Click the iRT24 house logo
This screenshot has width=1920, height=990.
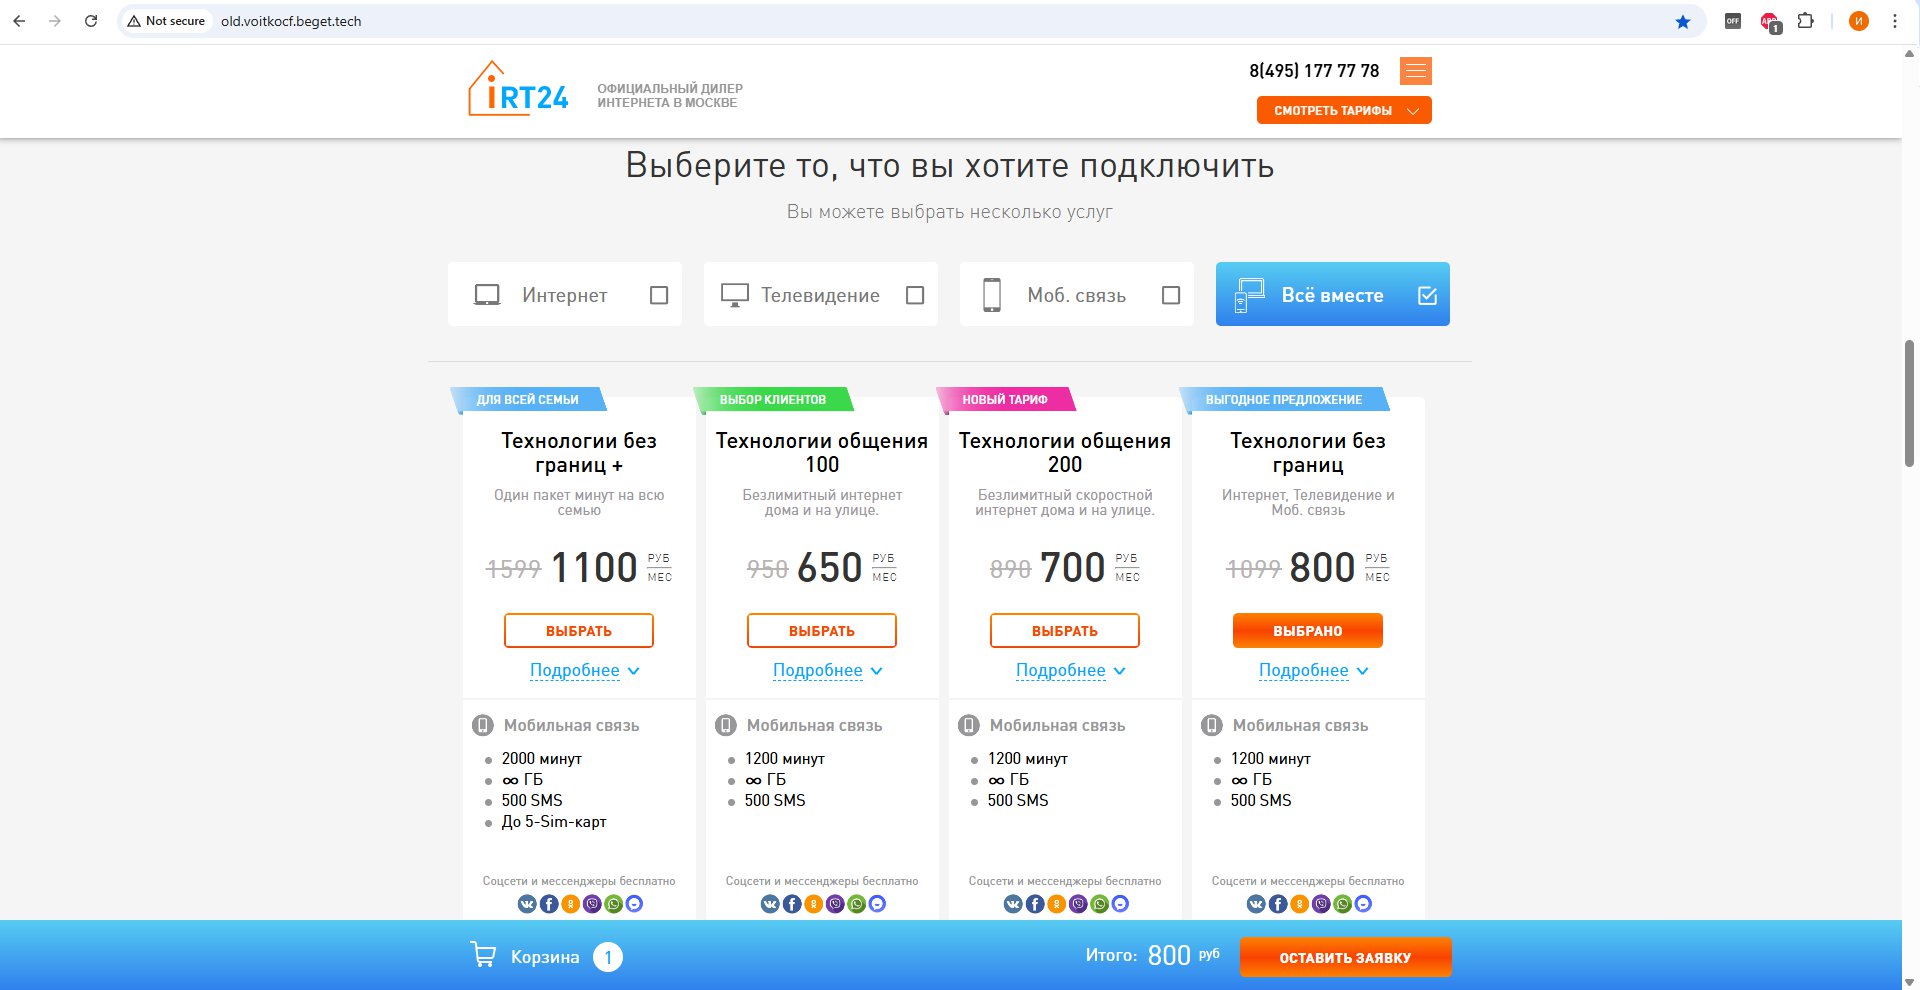pyautogui.click(x=518, y=89)
